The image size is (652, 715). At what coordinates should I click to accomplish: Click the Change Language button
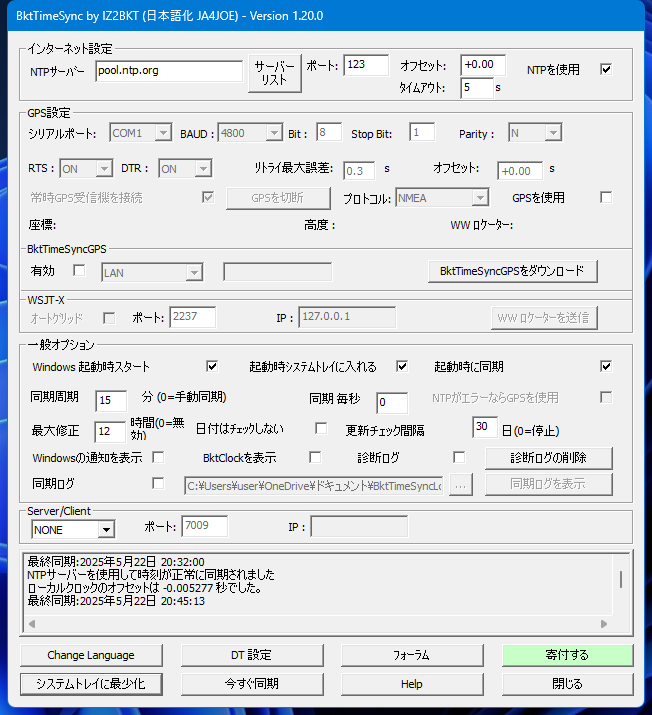(x=91, y=655)
